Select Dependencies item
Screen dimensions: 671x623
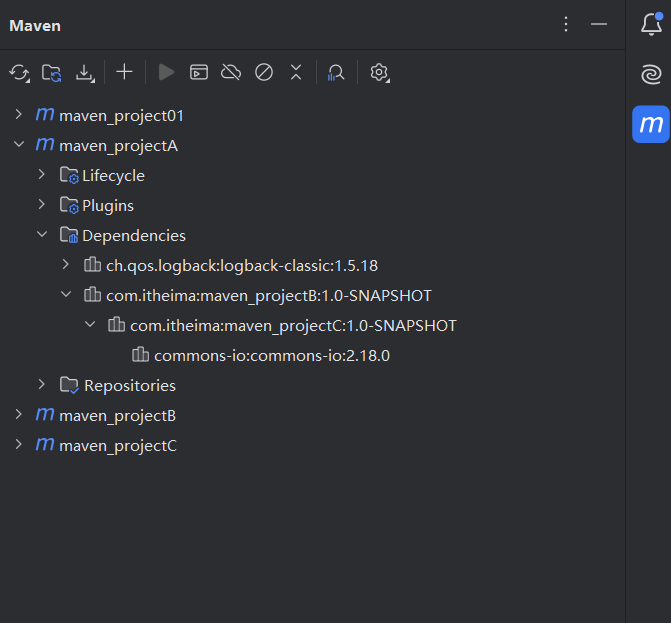pyautogui.click(x=134, y=236)
